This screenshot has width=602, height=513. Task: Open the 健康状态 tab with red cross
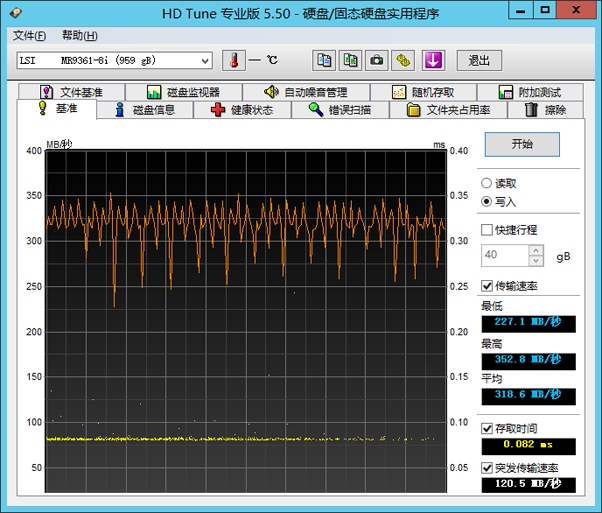pyautogui.click(x=242, y=110)
